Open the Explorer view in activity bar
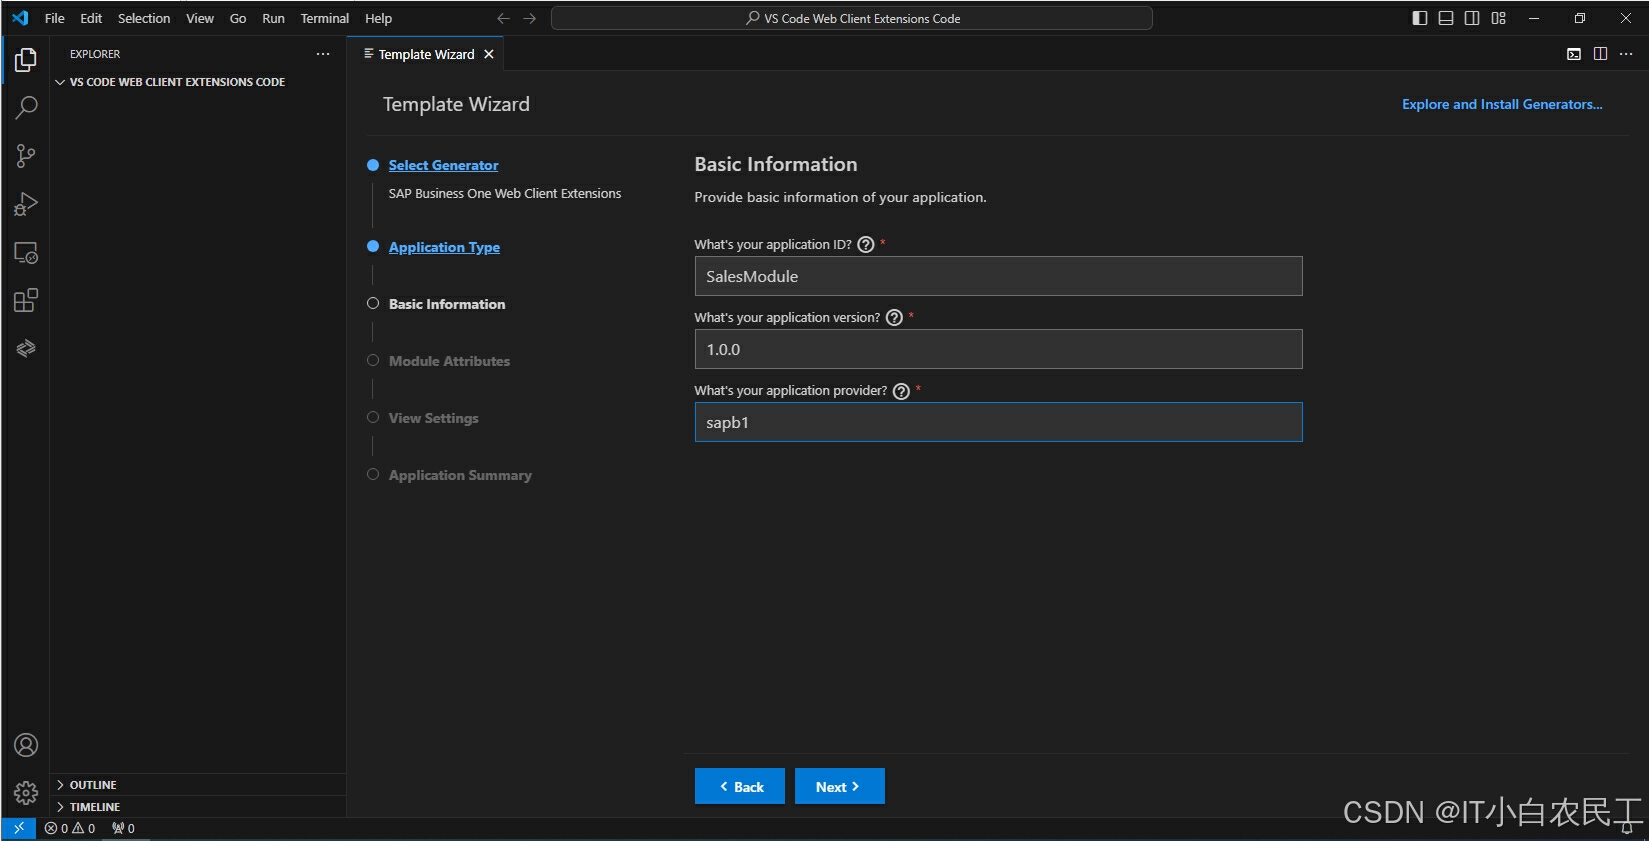Viewport: 1649px width, 841px height. click(x=26, y=60)
